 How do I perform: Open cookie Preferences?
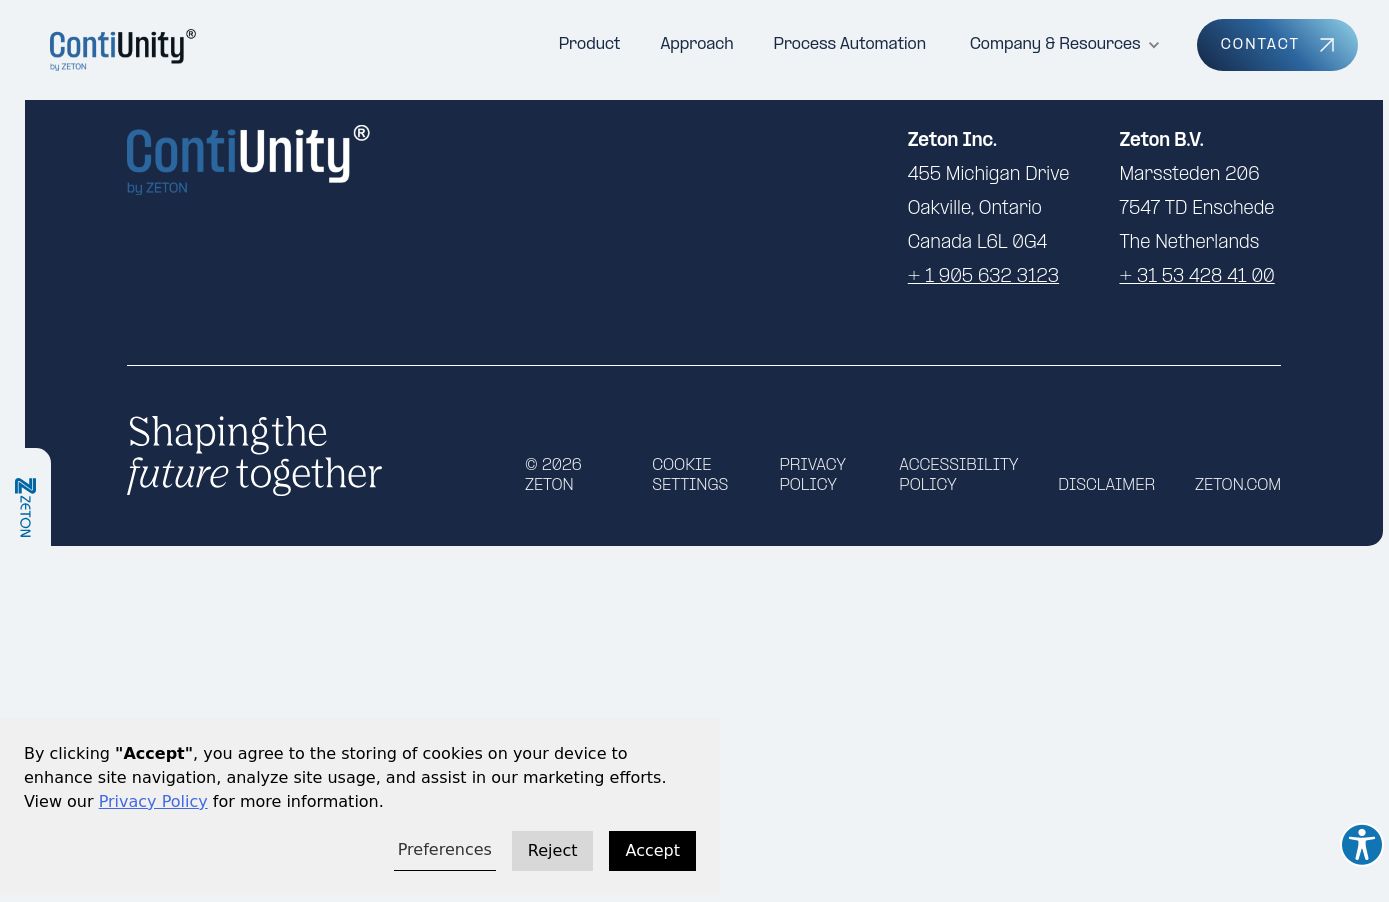(444, 850)
